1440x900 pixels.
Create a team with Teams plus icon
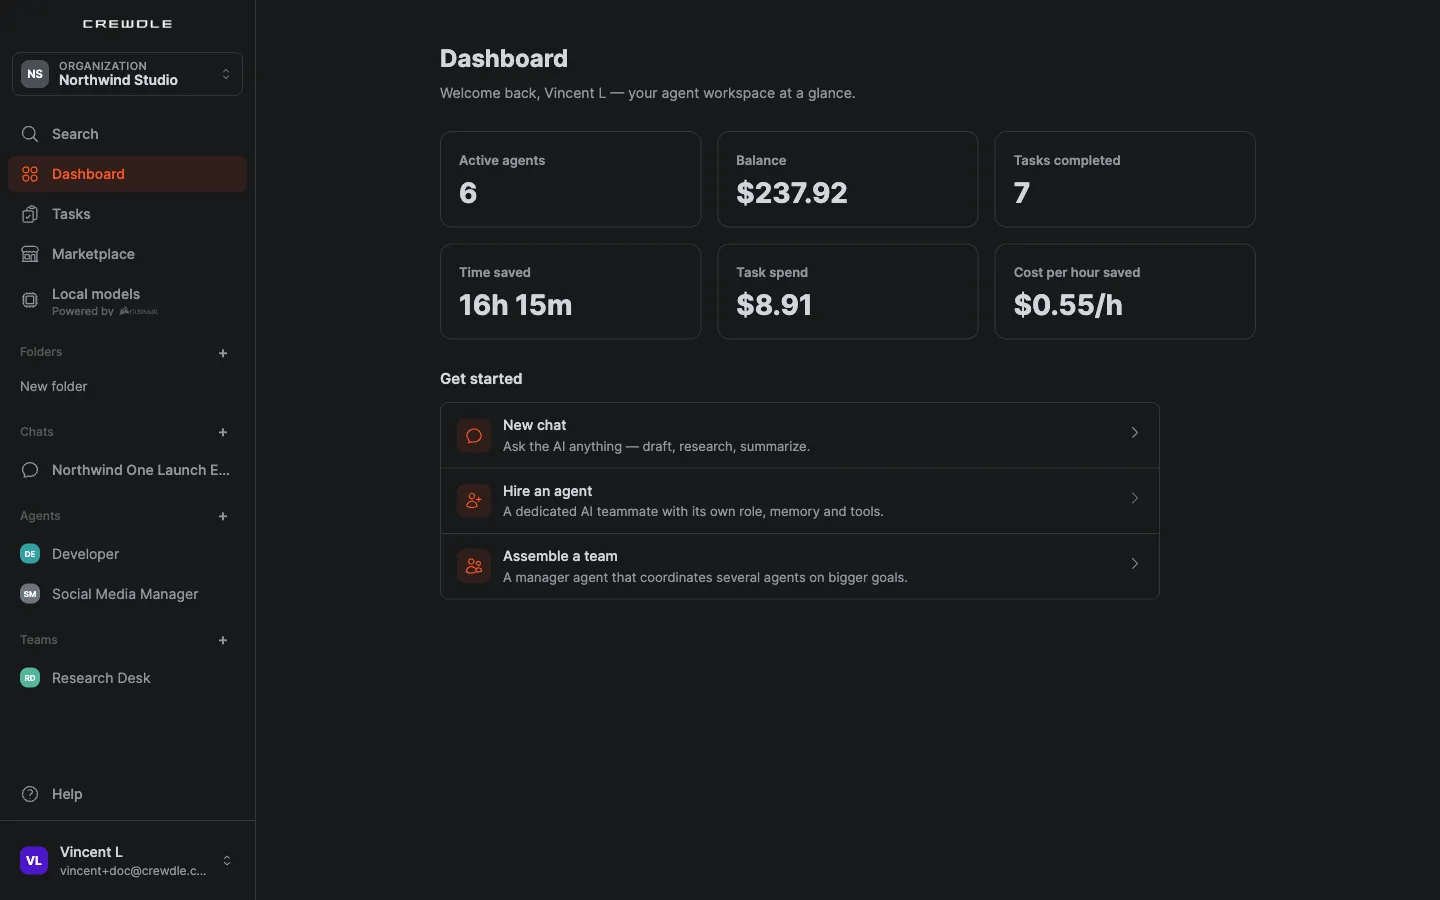[223, 640]
